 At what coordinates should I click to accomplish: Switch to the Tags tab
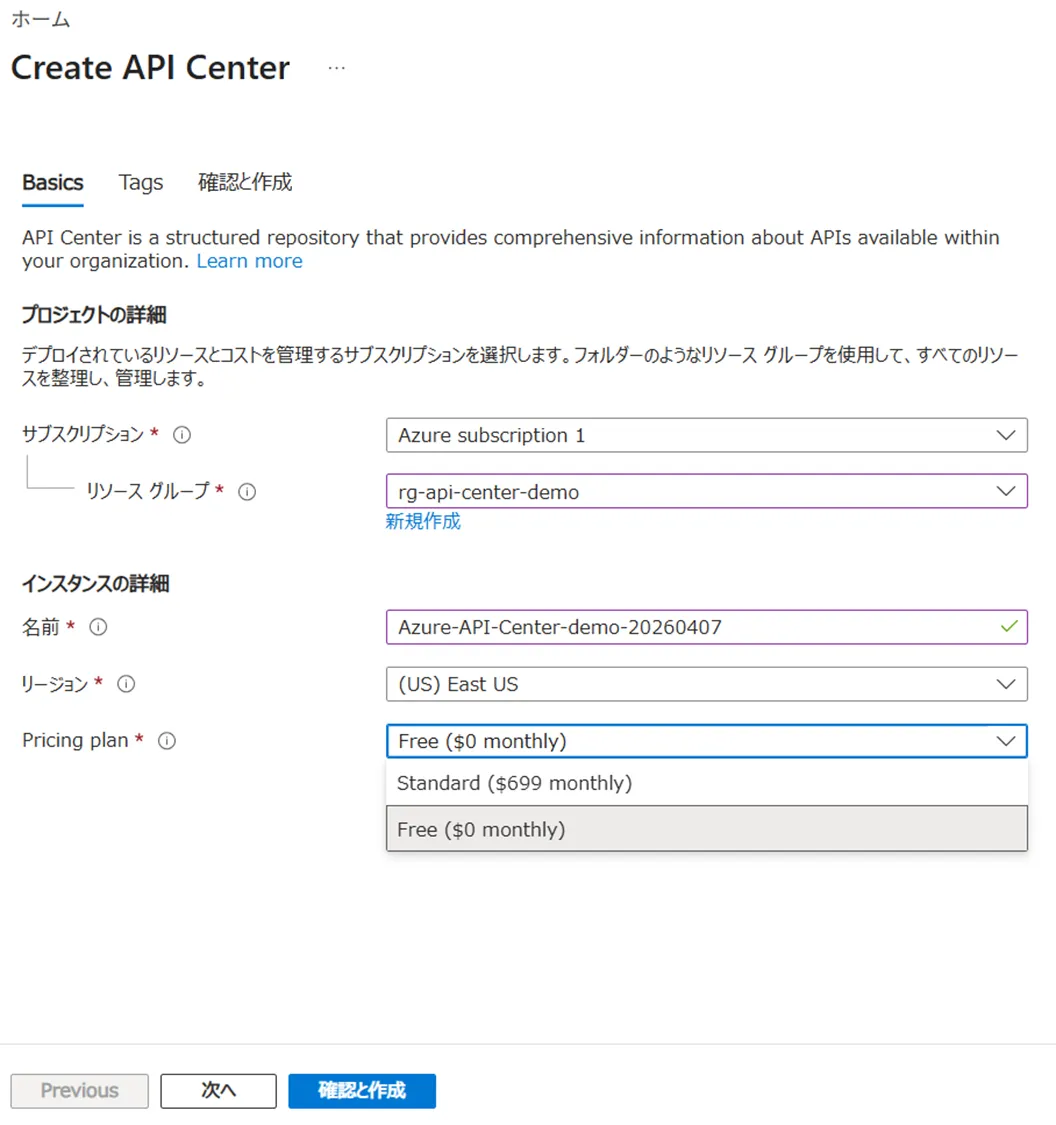141,183
